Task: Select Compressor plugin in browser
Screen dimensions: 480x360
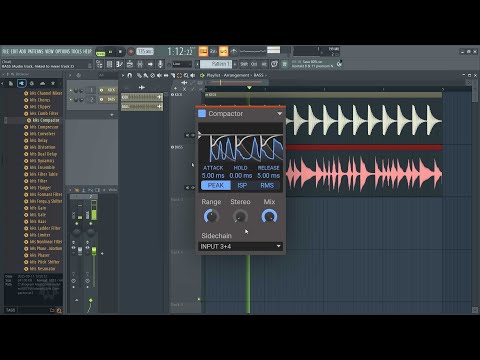Action: click(41, 127)
